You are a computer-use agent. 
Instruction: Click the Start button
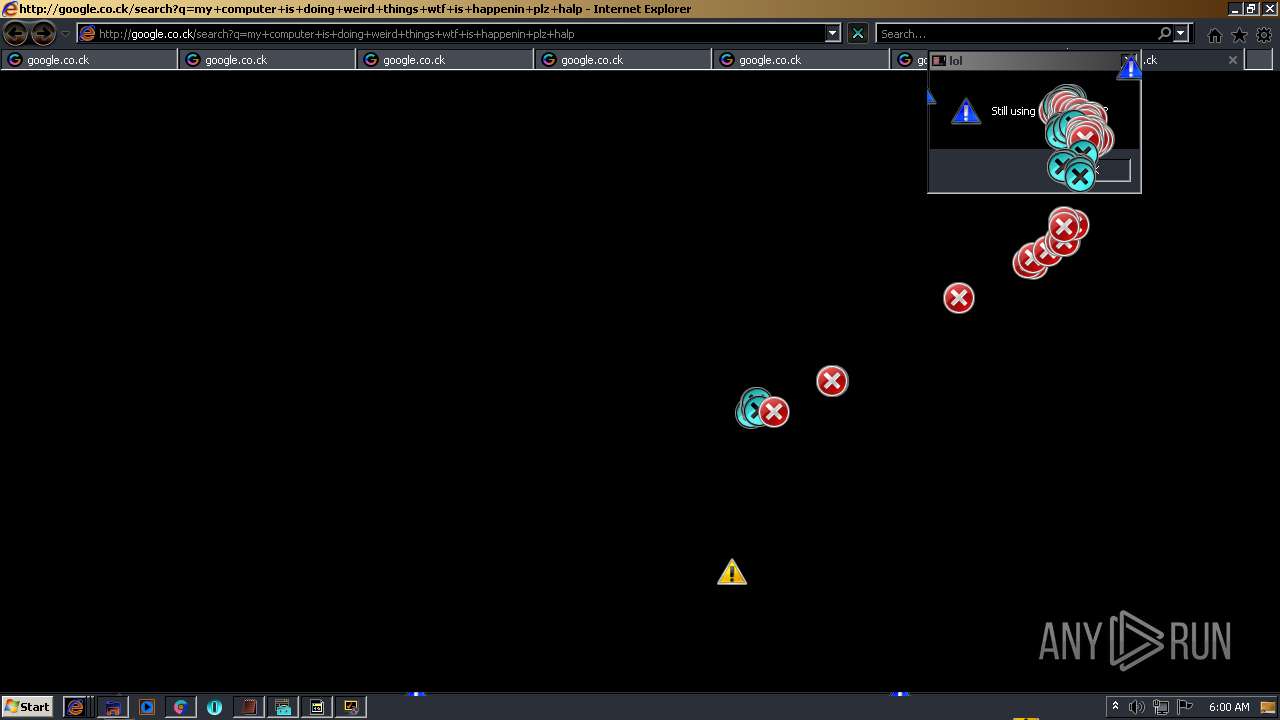(27, 707)
